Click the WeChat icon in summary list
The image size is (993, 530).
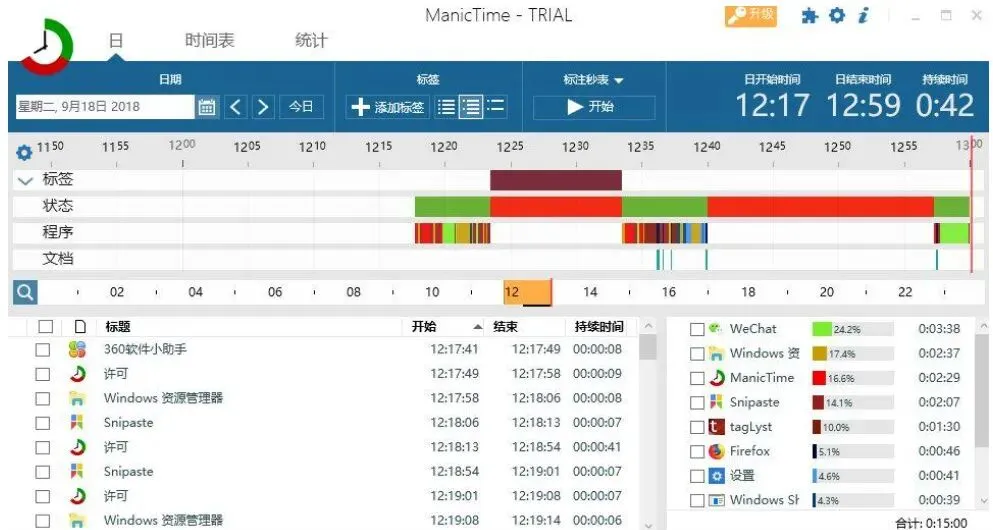pos(716,329)
